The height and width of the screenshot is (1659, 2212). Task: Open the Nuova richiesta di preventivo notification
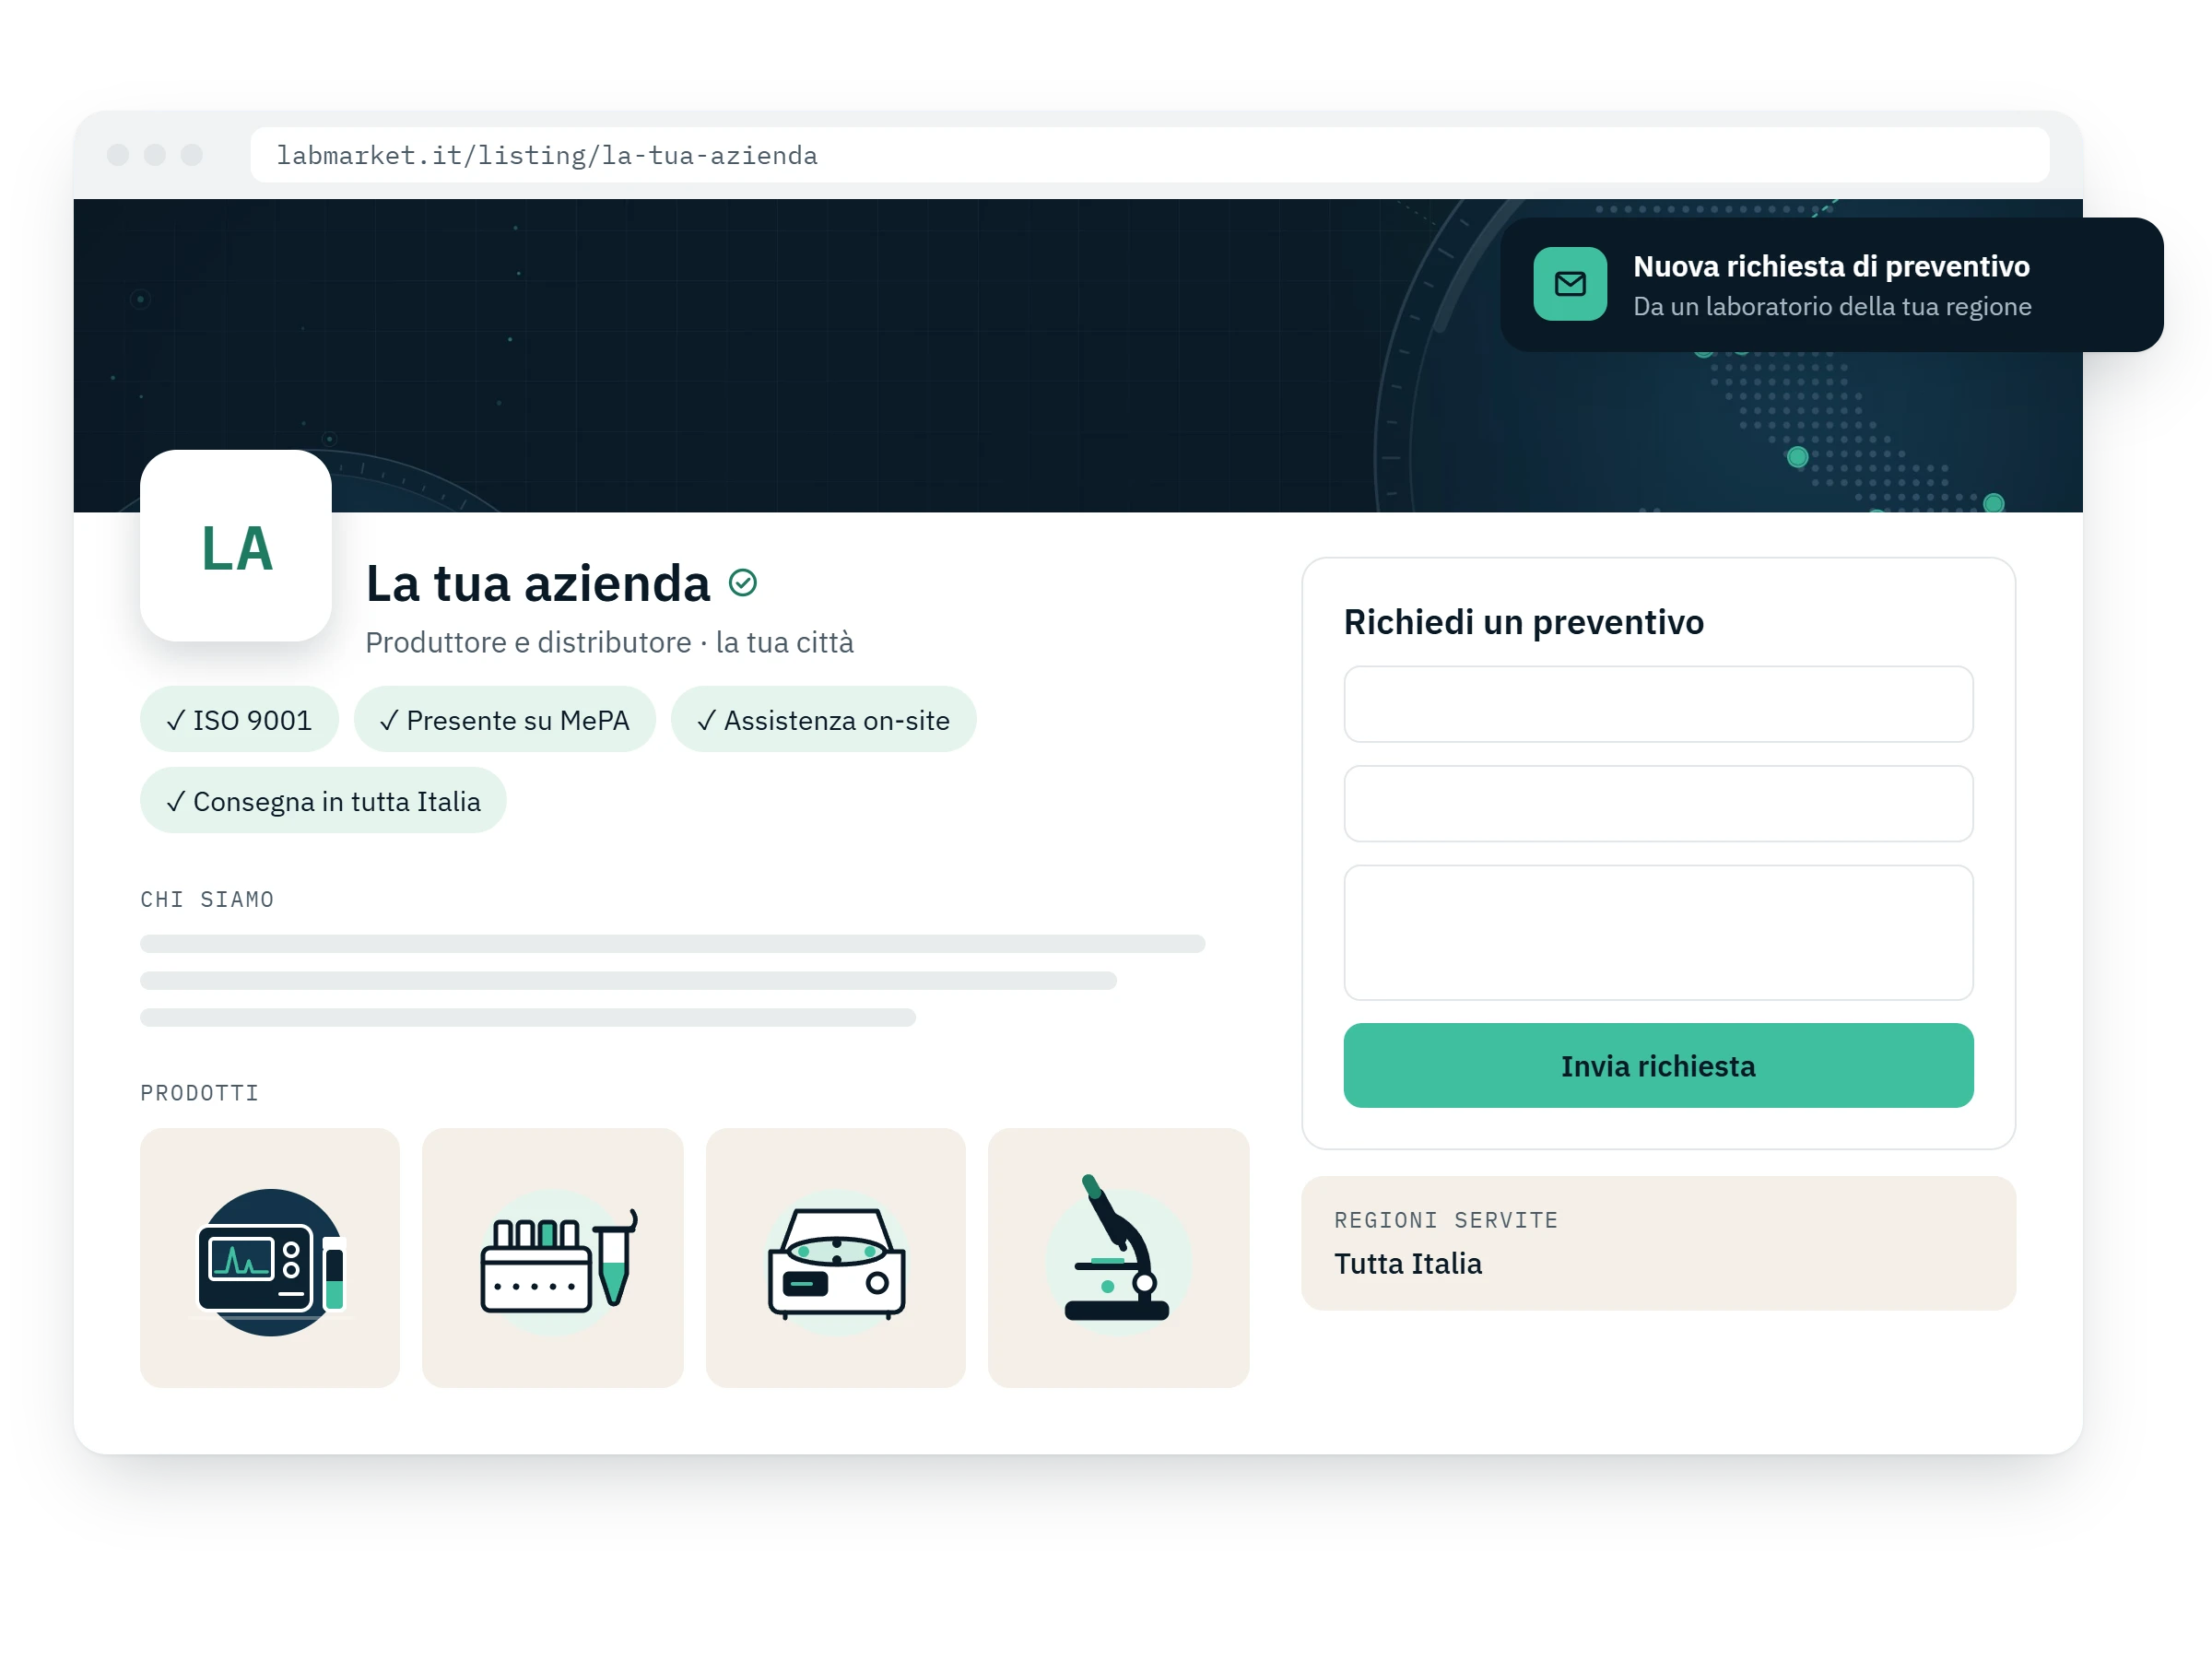1831,285
